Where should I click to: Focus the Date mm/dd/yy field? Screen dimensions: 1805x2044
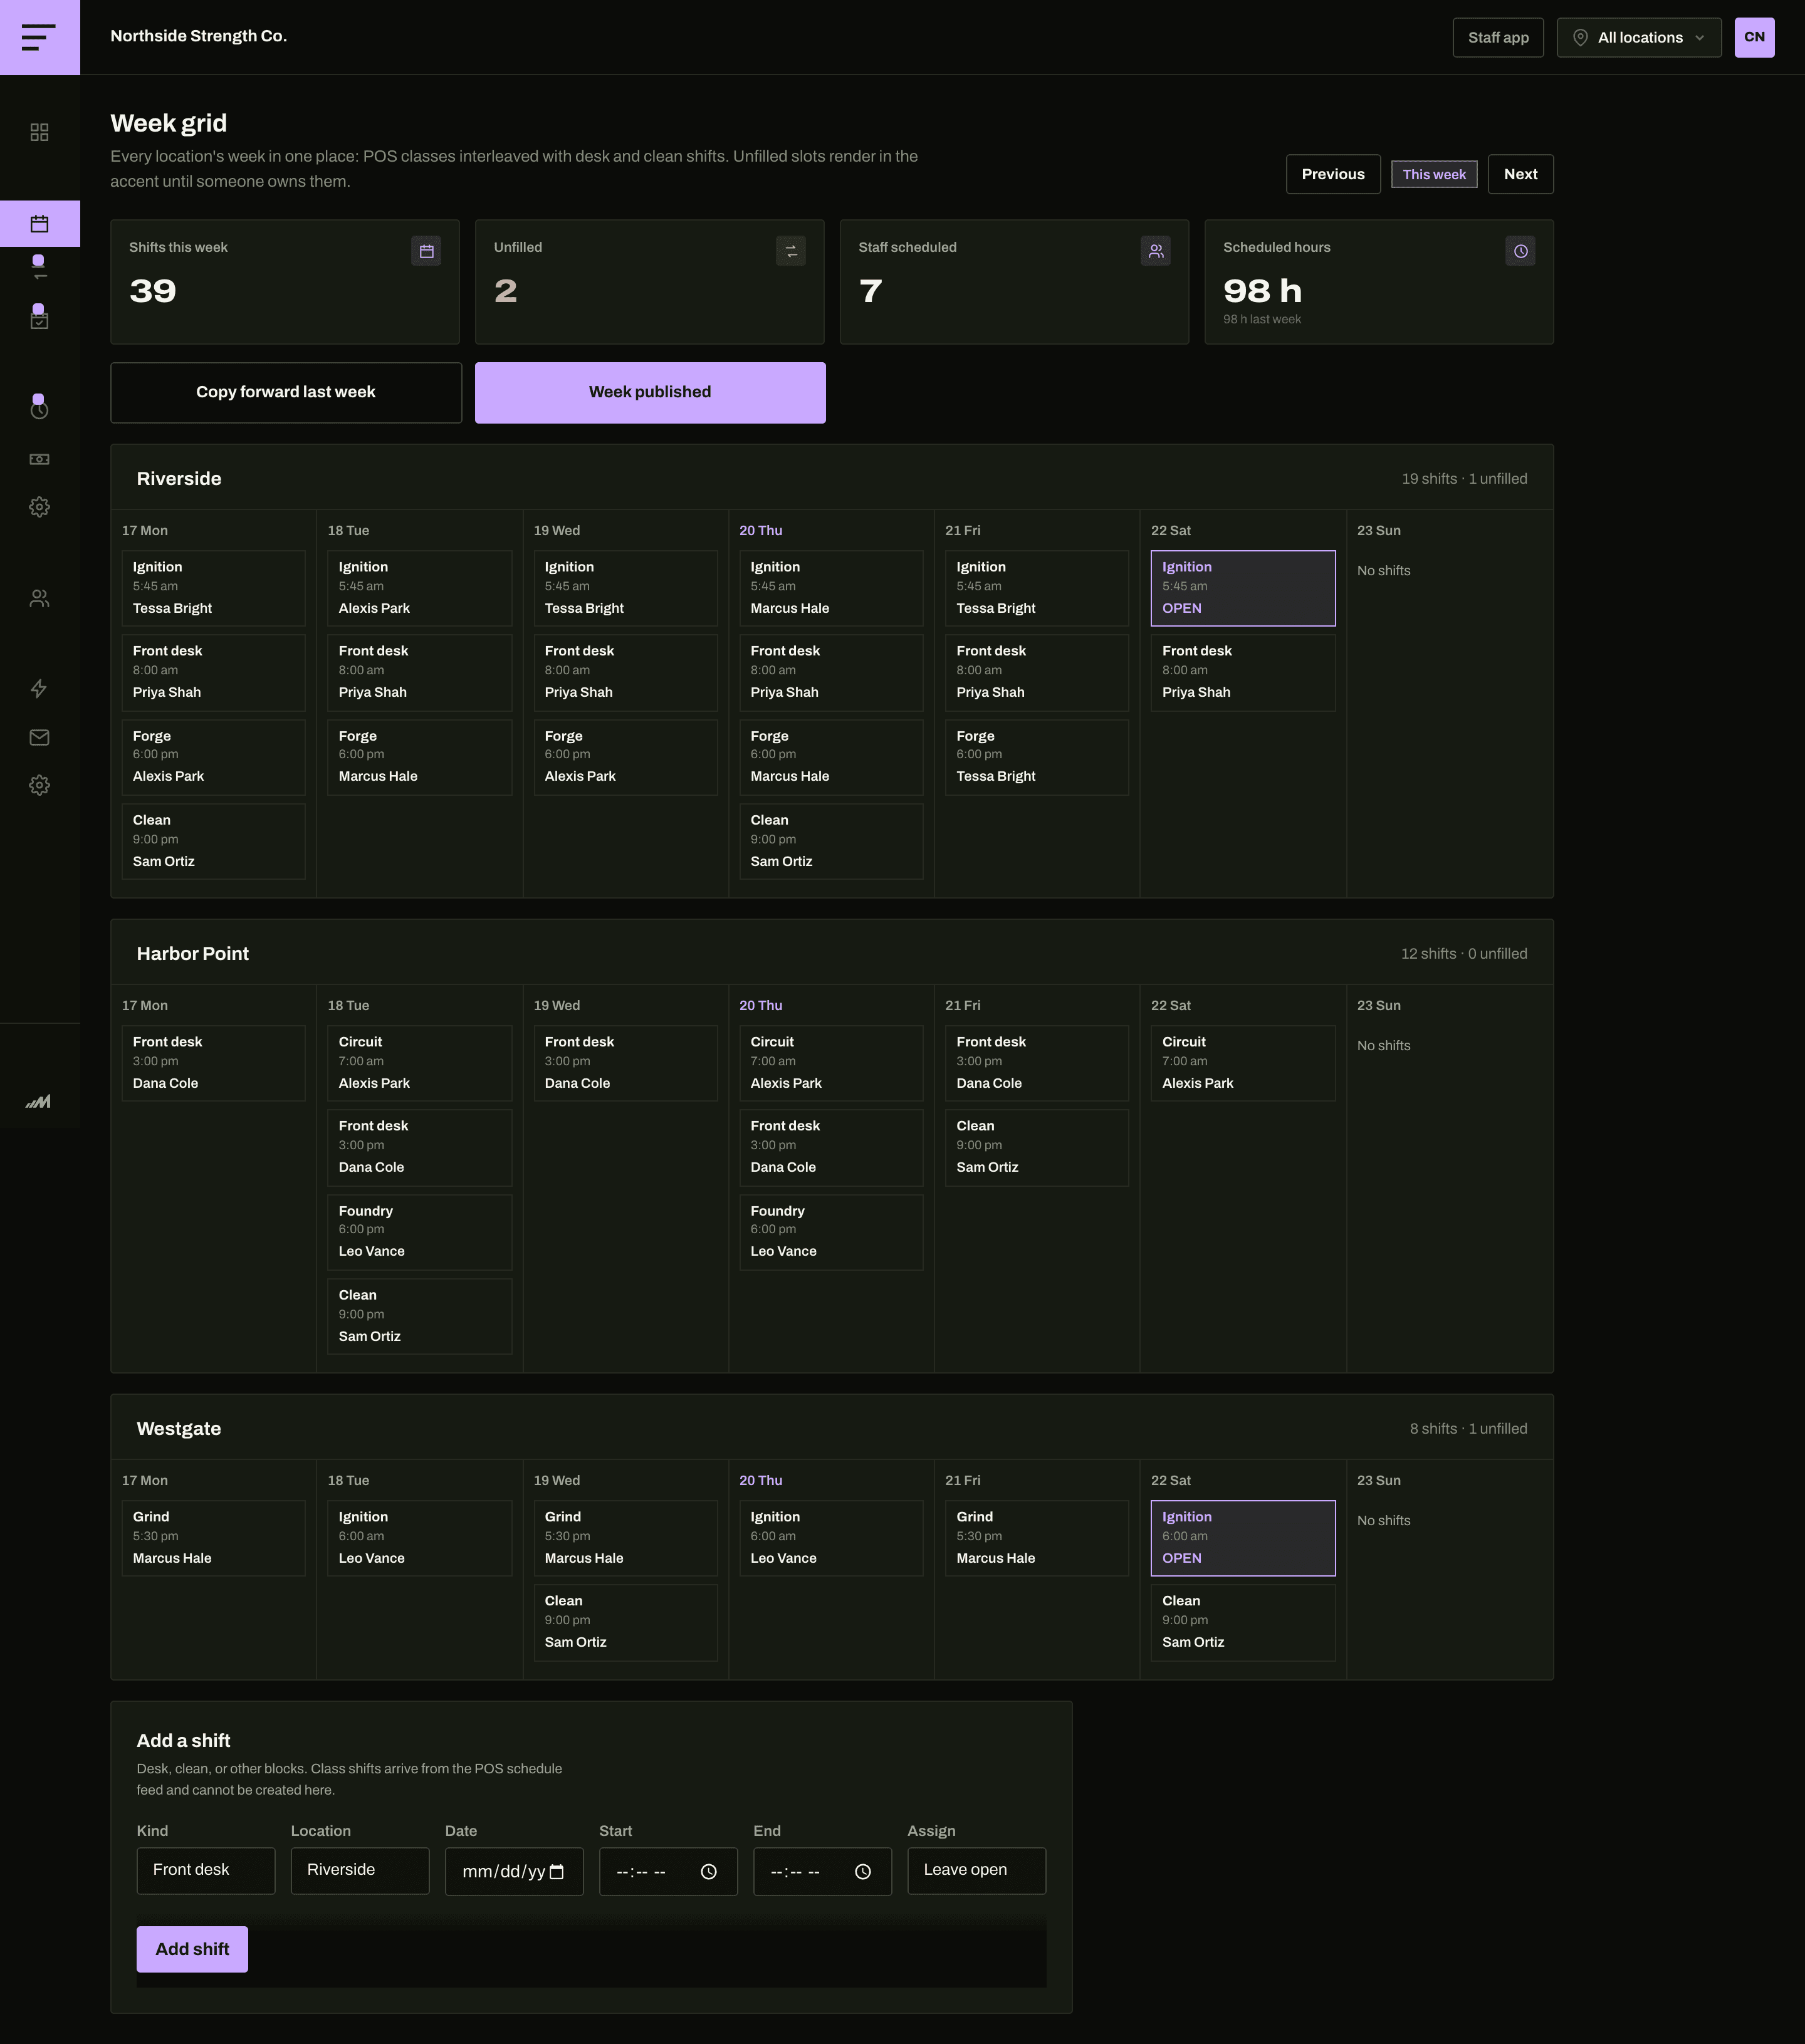pyautogui.click(x=514, y=1872)
